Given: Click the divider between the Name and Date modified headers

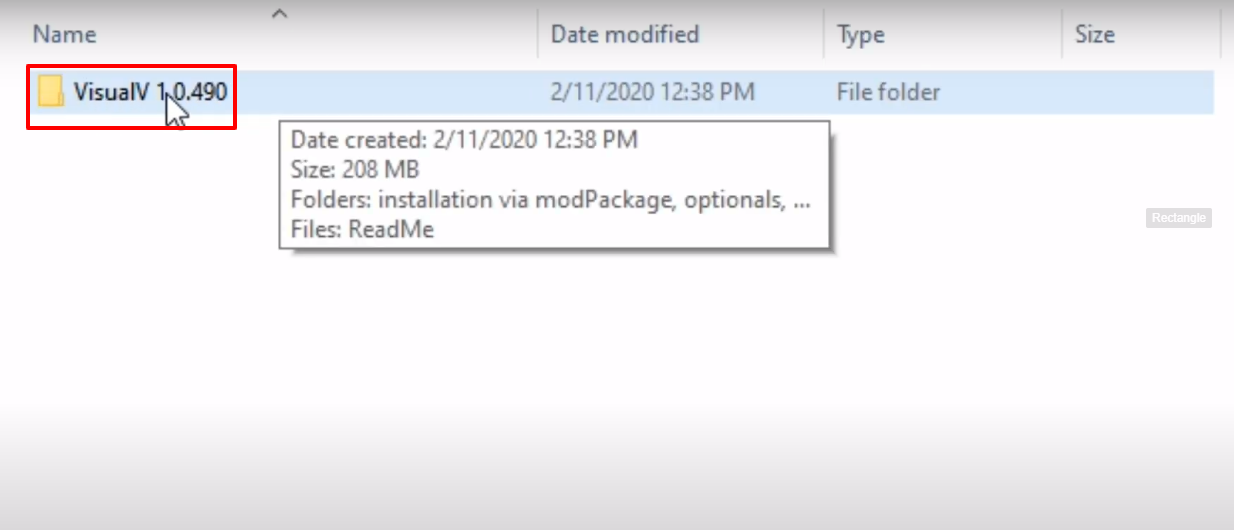Looking at the screenshot, I should click(x=538, y=35).
